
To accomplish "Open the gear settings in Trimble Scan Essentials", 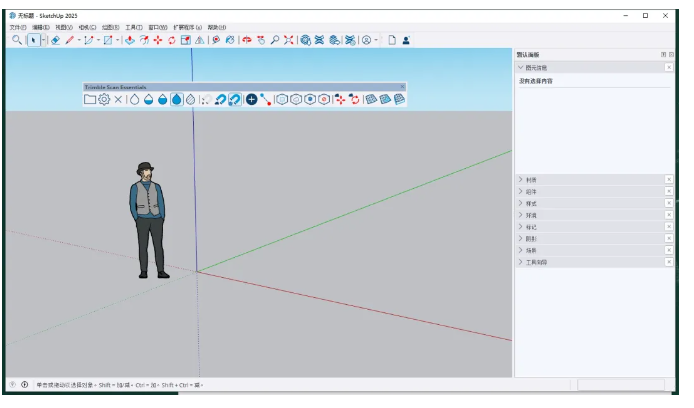I will pos(104,100).
